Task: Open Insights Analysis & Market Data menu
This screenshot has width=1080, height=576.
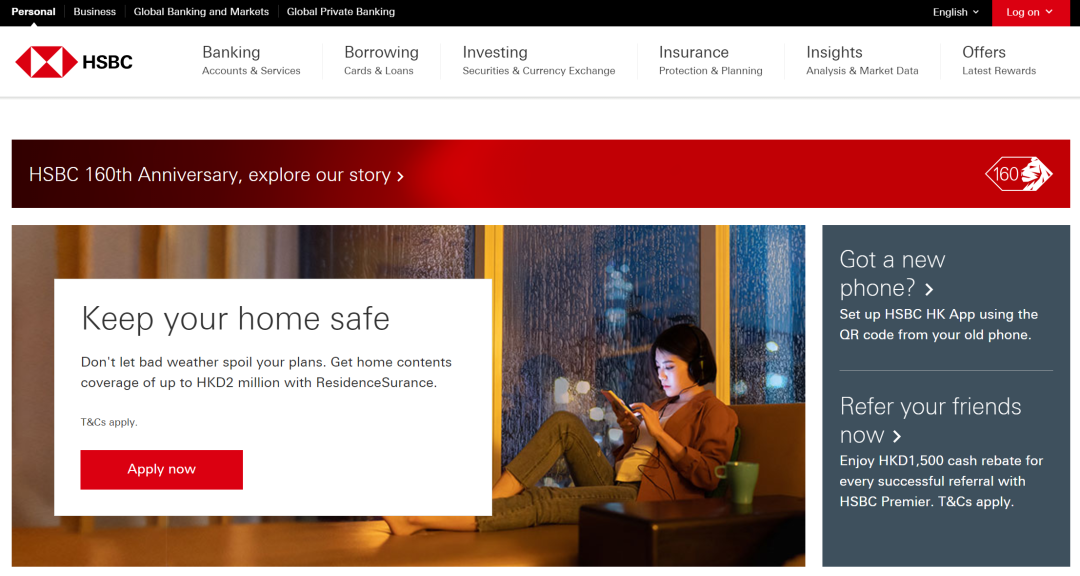Action: click(862, 61)
